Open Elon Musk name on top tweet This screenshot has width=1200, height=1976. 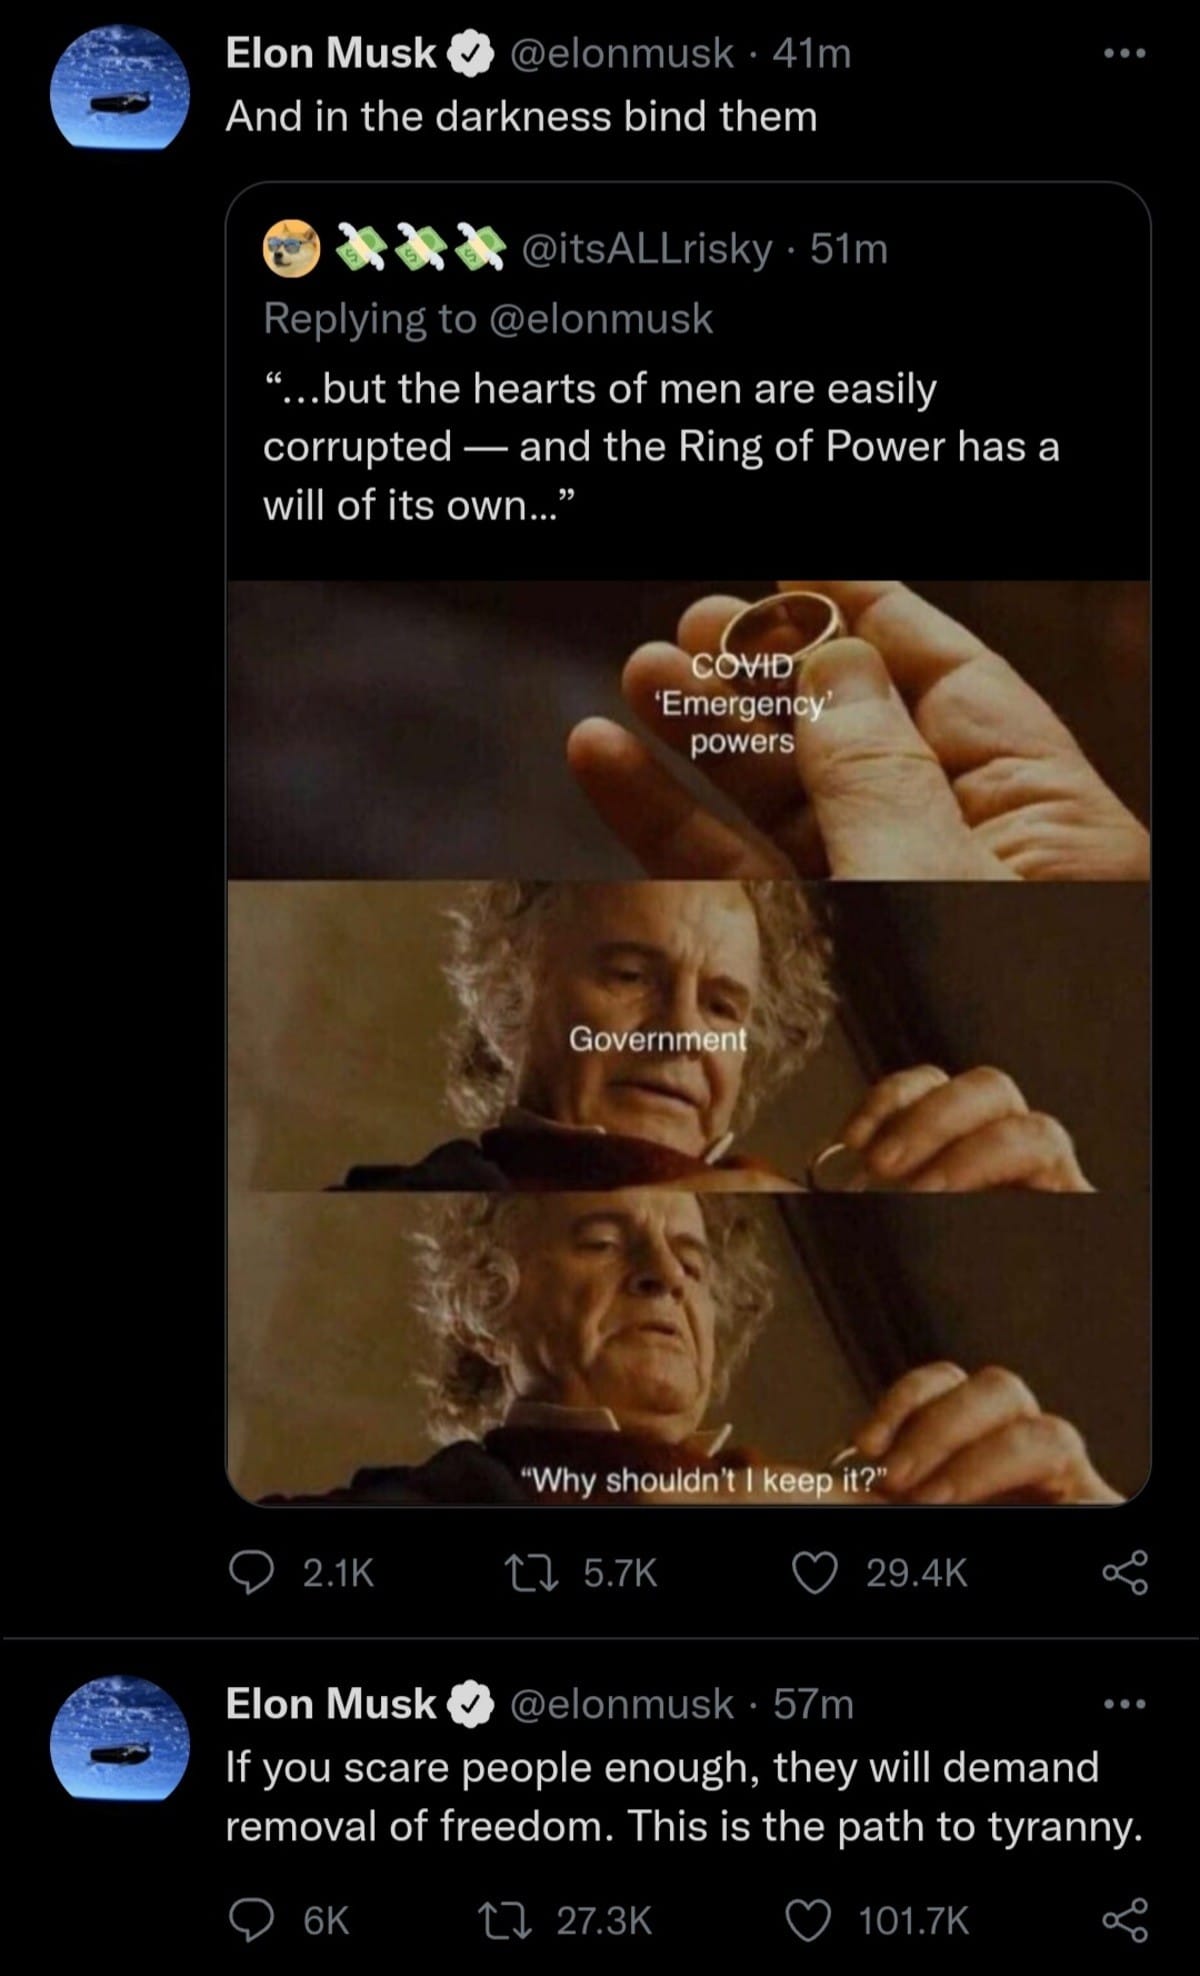pyautogui.click(x=331, y=54)
